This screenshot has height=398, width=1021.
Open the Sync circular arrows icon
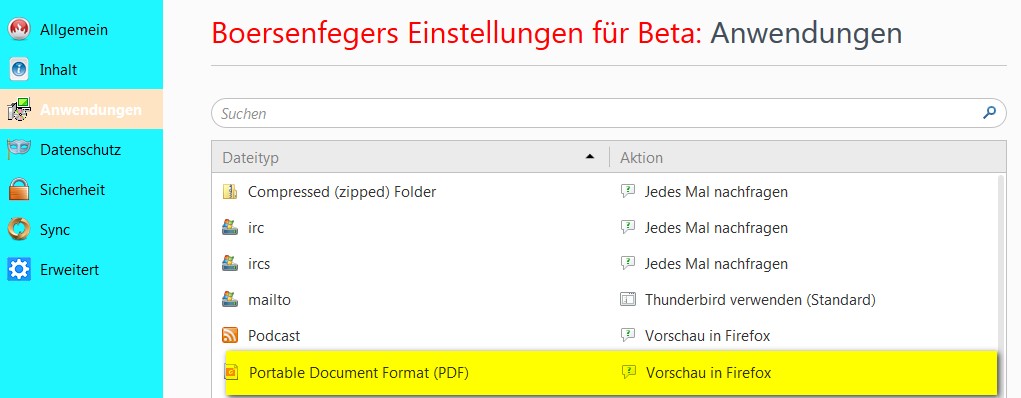coord(19,229)
